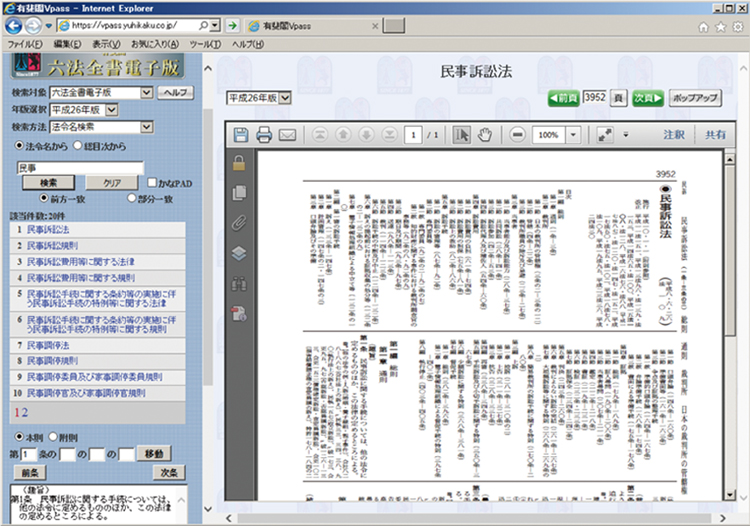This screenshot has height=526, width=750.
Task: Open the document signature panel icon
Action: (239, 314)
